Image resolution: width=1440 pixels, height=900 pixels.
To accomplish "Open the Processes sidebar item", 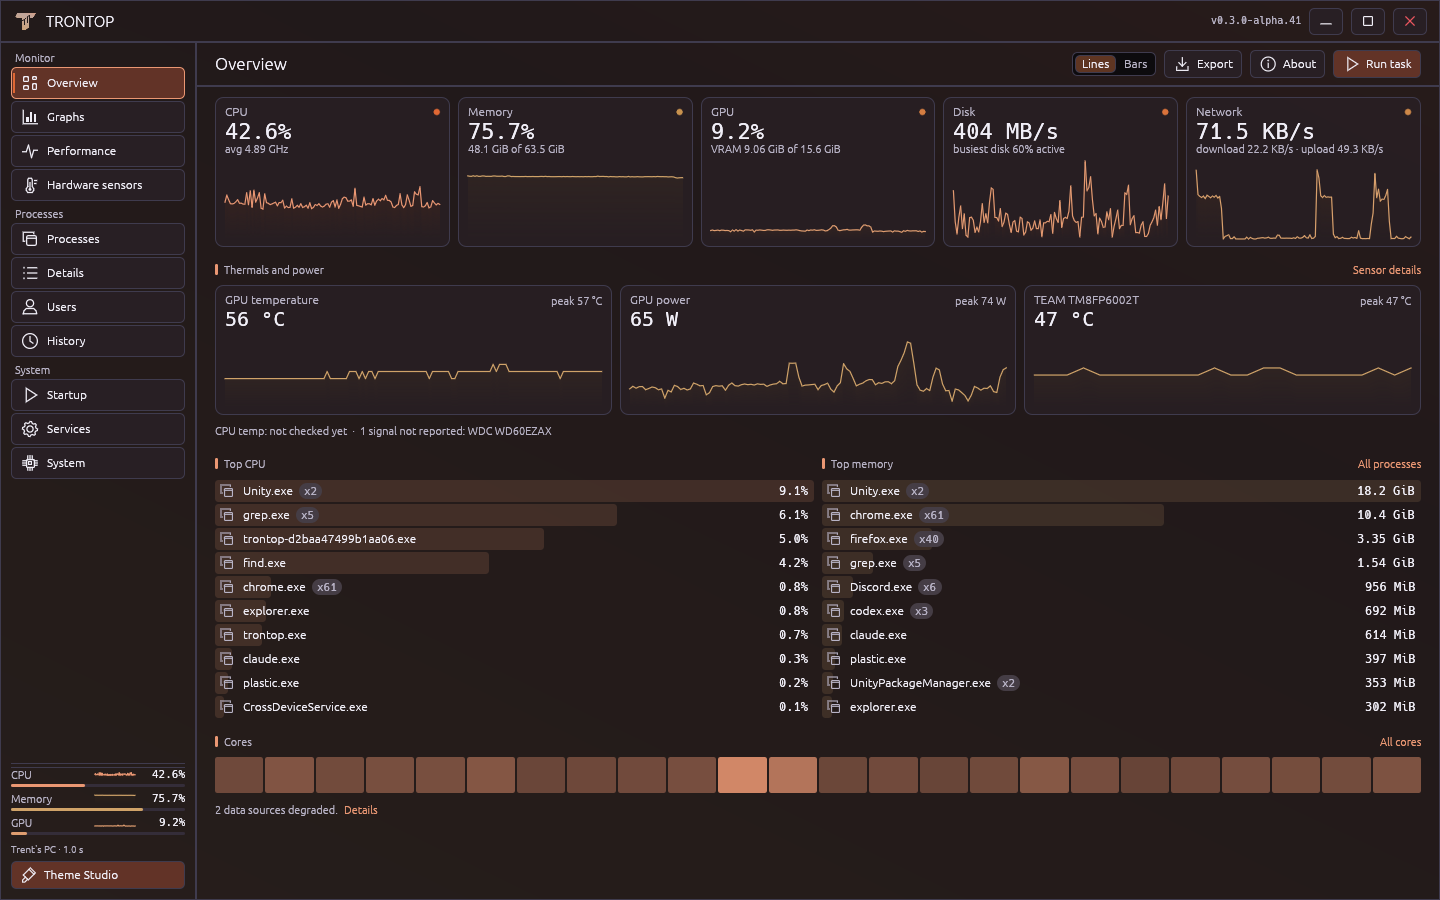I will (98, 239).
